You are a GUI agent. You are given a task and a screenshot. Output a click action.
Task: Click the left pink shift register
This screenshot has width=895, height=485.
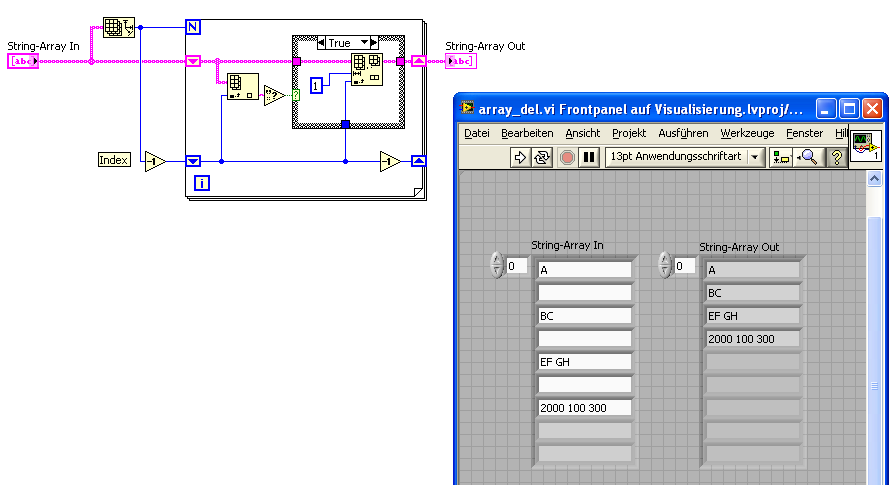tap(193, 61)
